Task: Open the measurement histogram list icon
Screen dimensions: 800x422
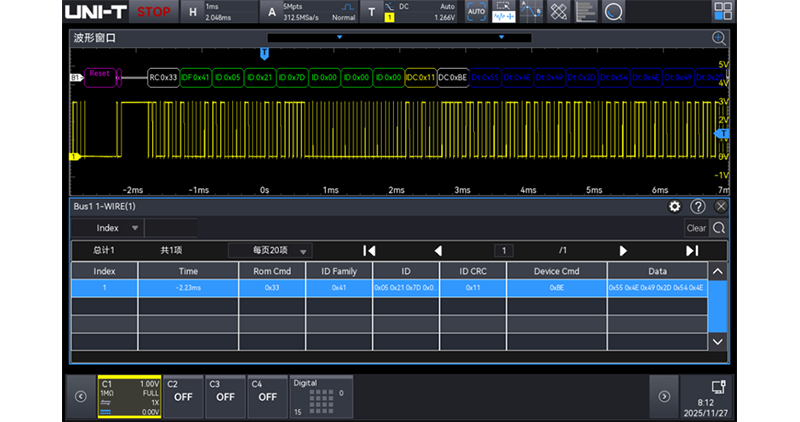Action: point(586,12)
